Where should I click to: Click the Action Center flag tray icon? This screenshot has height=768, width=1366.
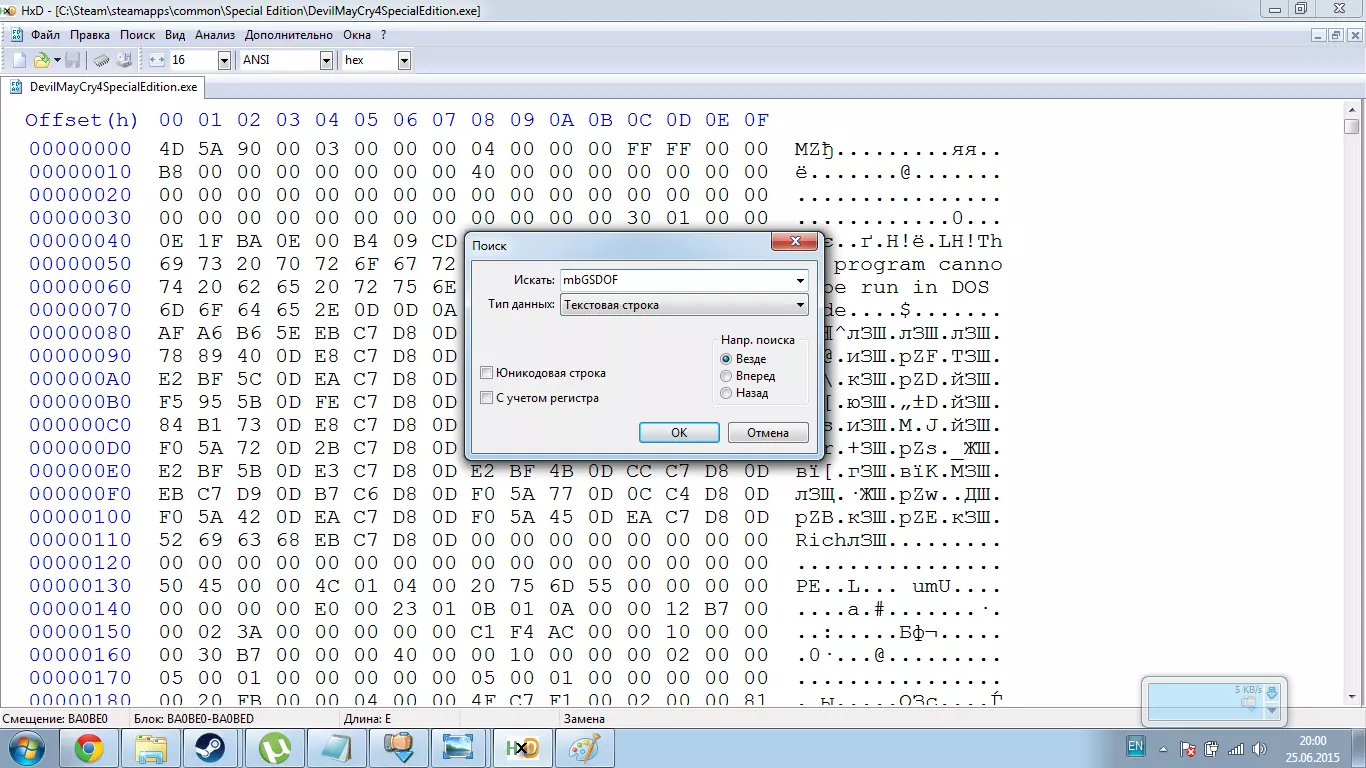[1188, 748]
